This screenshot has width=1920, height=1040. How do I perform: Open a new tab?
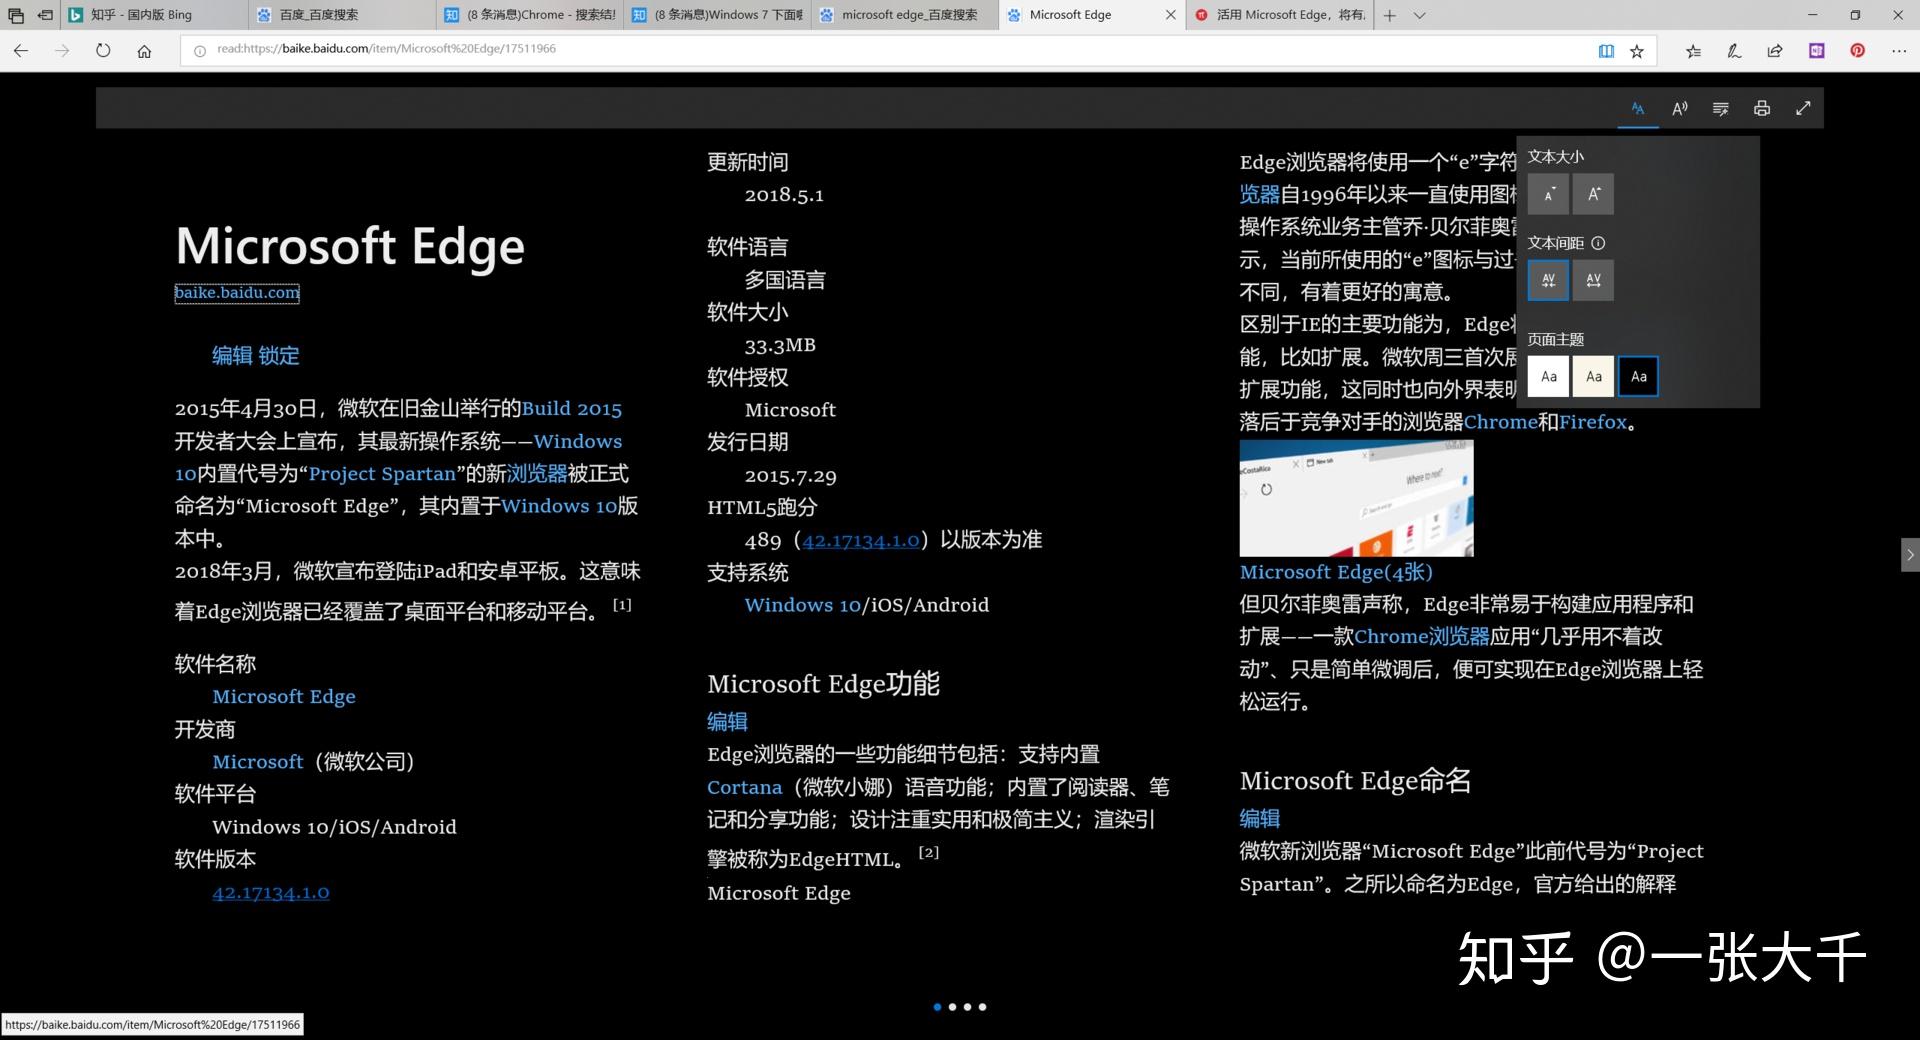[x=1390, y=15]
